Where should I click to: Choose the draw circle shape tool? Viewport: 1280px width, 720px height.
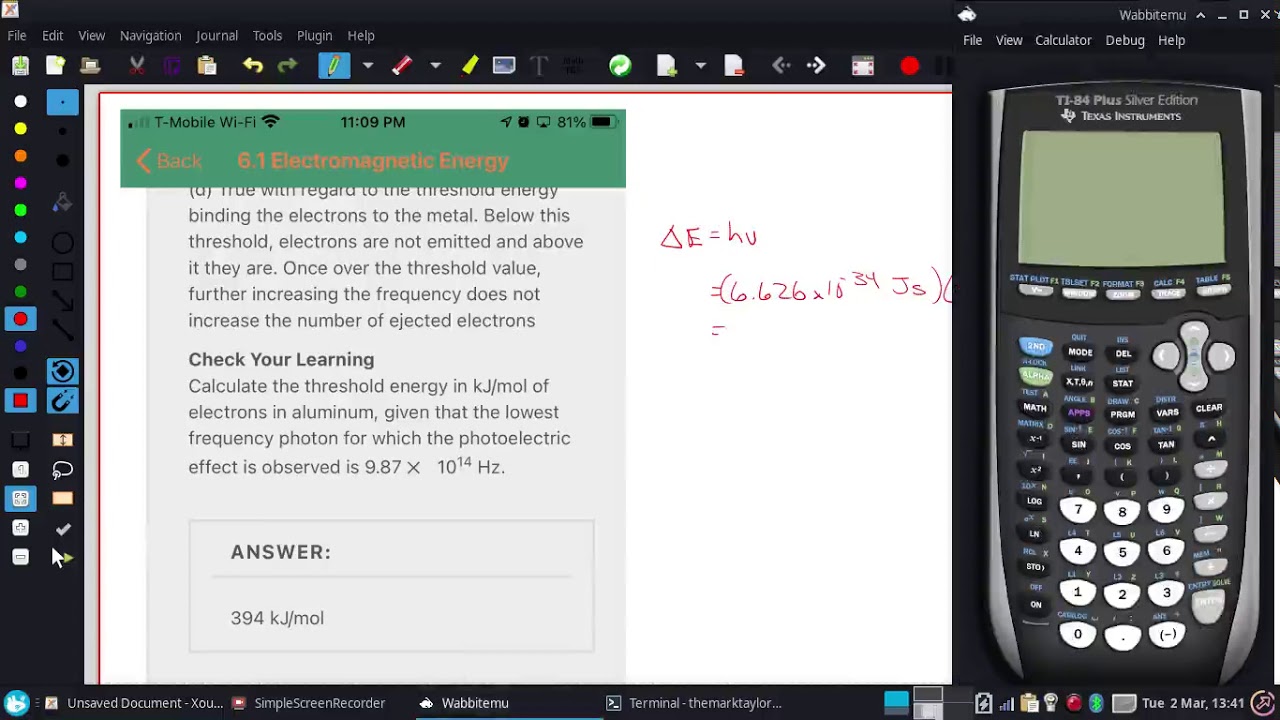click(62, 243)
